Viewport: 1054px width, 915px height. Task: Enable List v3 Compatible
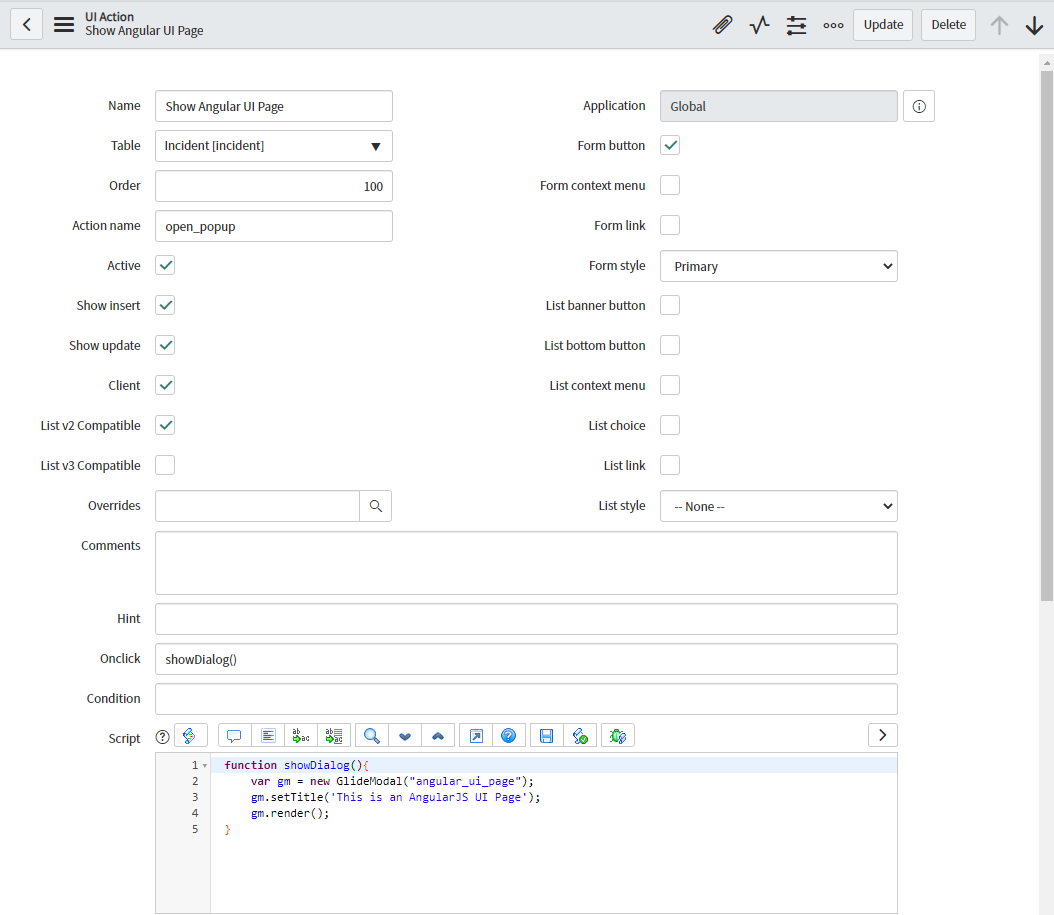pos(164,465)
